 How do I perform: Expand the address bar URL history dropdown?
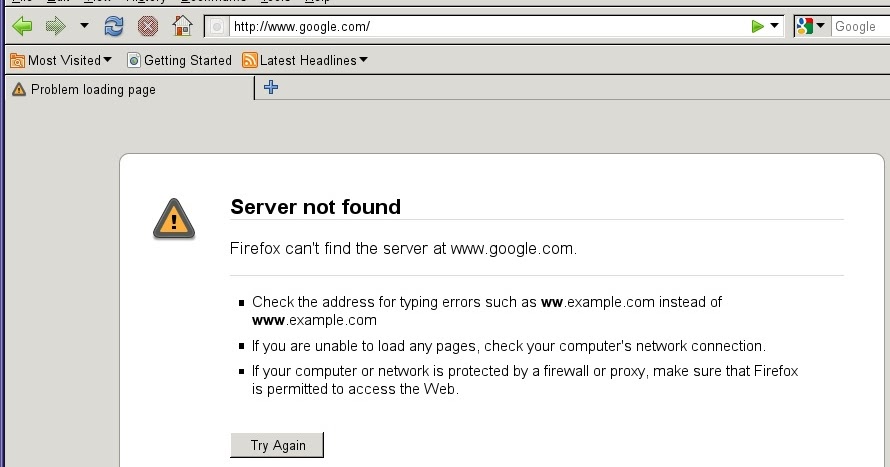(774, 26)
